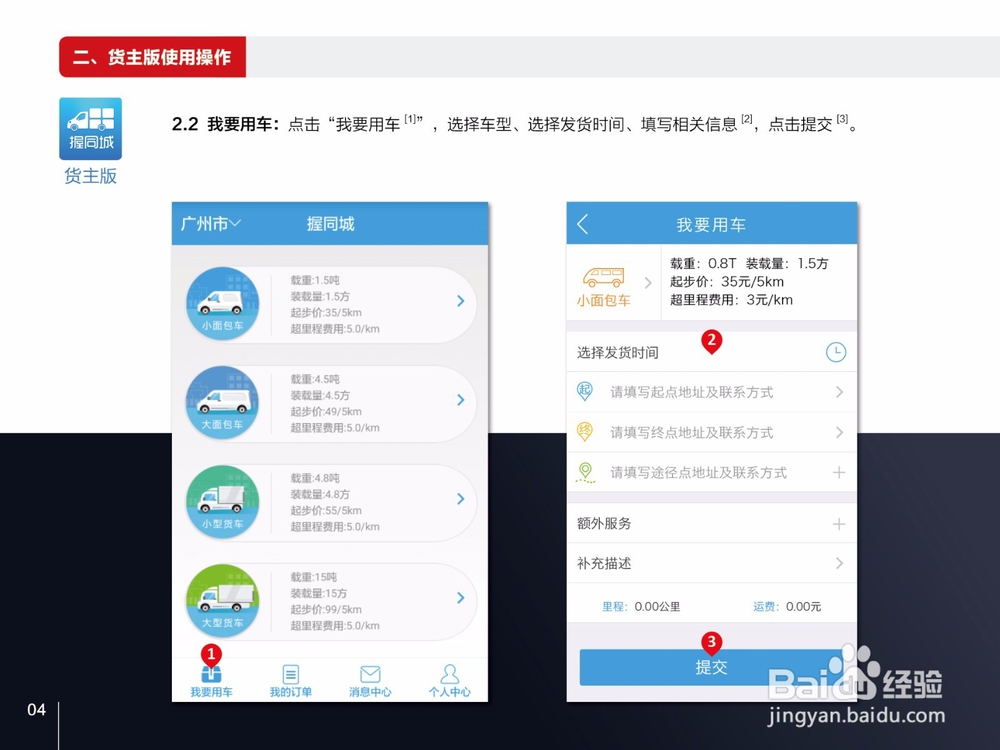1000x750 pixels.
Task: Select the 小型货车 circular vehicle icon
Action: coord(223,501)
